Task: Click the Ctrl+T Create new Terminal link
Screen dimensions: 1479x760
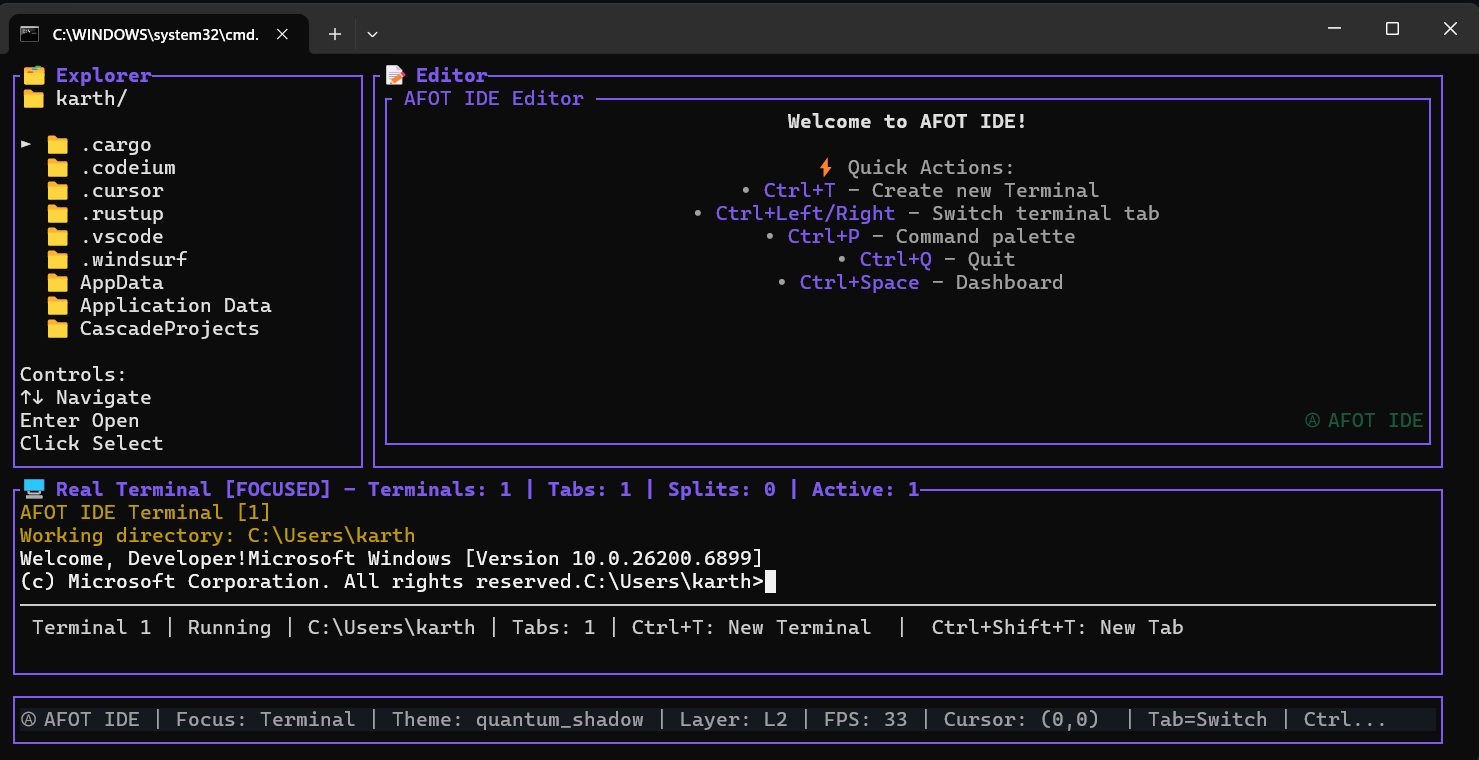Action: (799, 190)
